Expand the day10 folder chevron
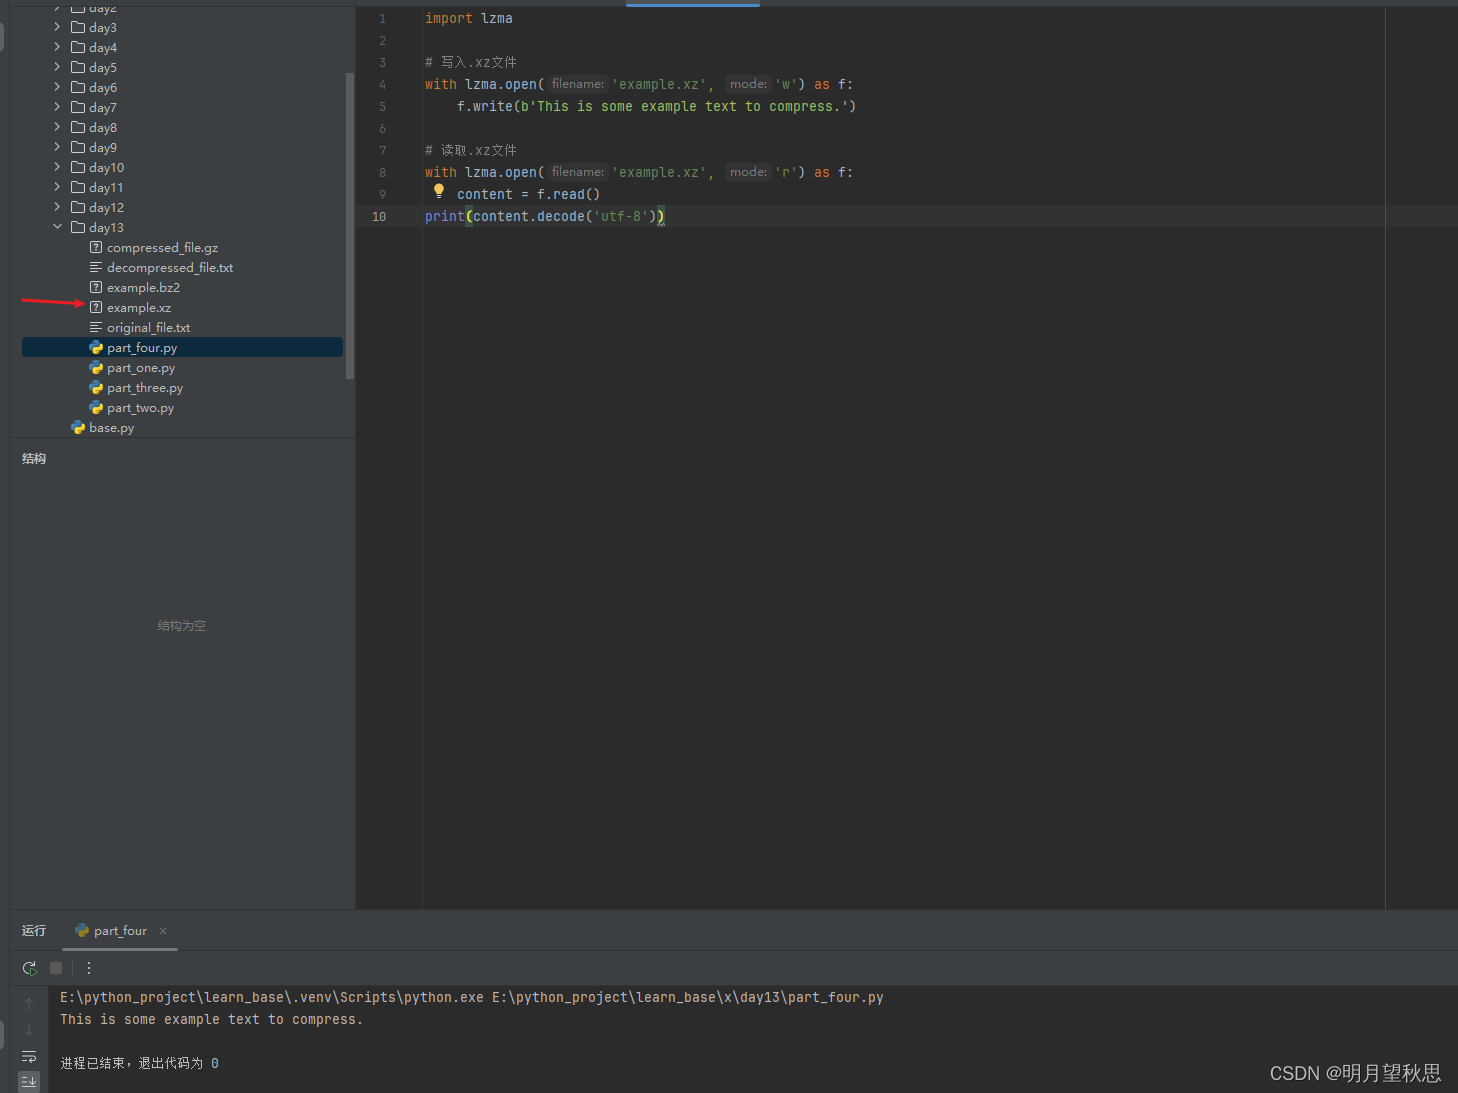 pyautogui.click(x=57, y=167)
